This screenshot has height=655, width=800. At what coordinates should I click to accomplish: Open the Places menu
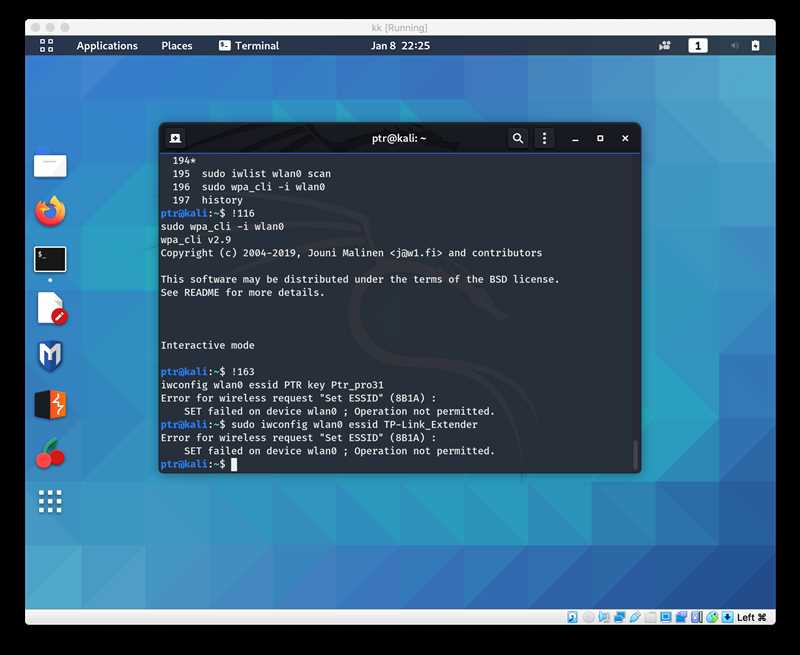177,45
